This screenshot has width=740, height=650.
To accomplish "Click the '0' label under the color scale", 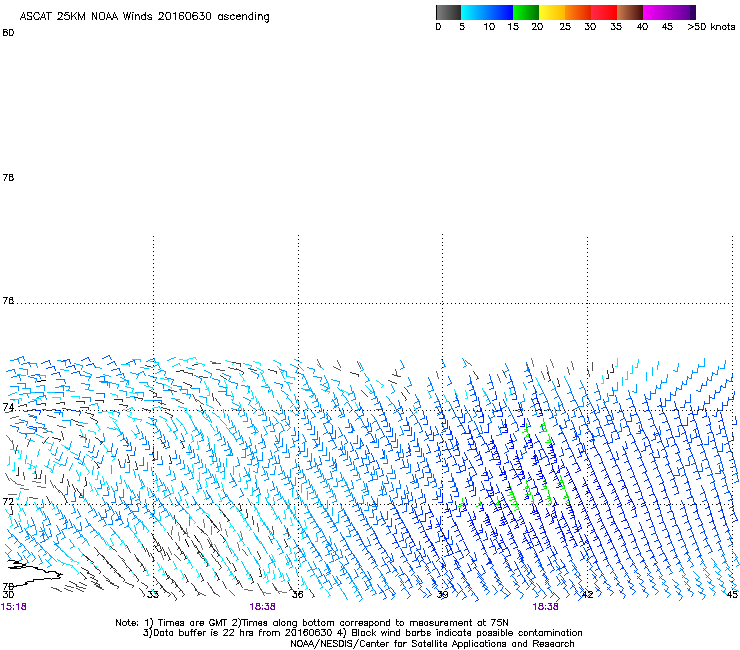I will tap(438, 27).
